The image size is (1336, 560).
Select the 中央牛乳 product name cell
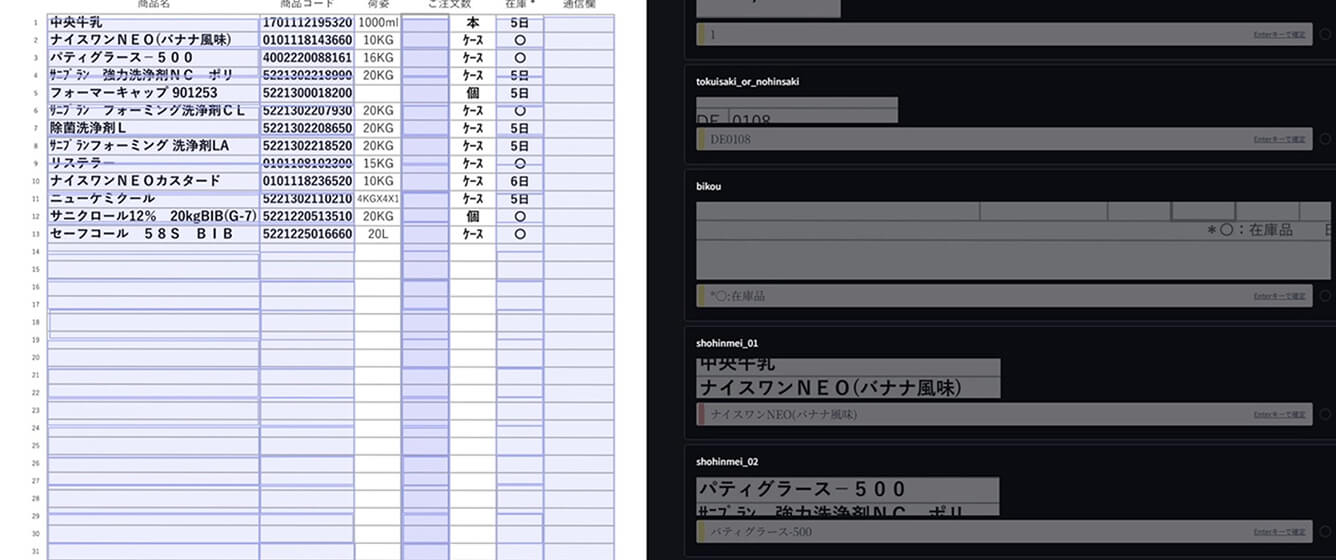tap(153, 22)
